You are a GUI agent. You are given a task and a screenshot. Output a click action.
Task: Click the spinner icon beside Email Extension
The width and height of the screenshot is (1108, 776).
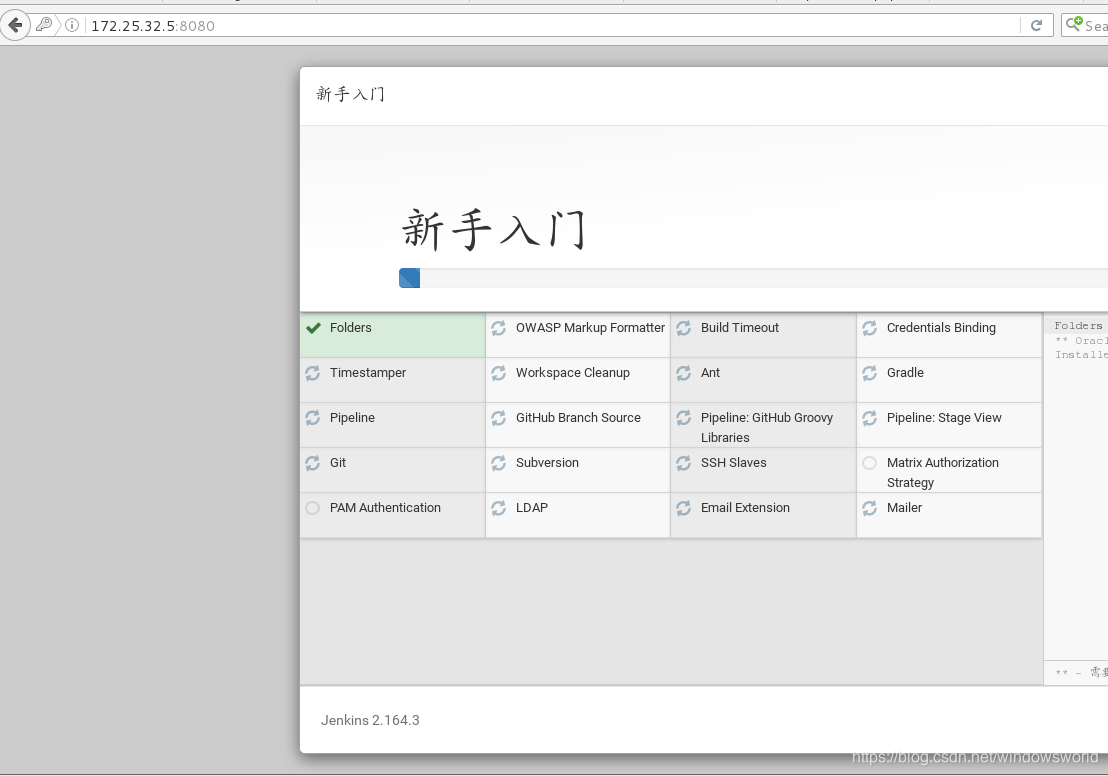coord(683,508)
